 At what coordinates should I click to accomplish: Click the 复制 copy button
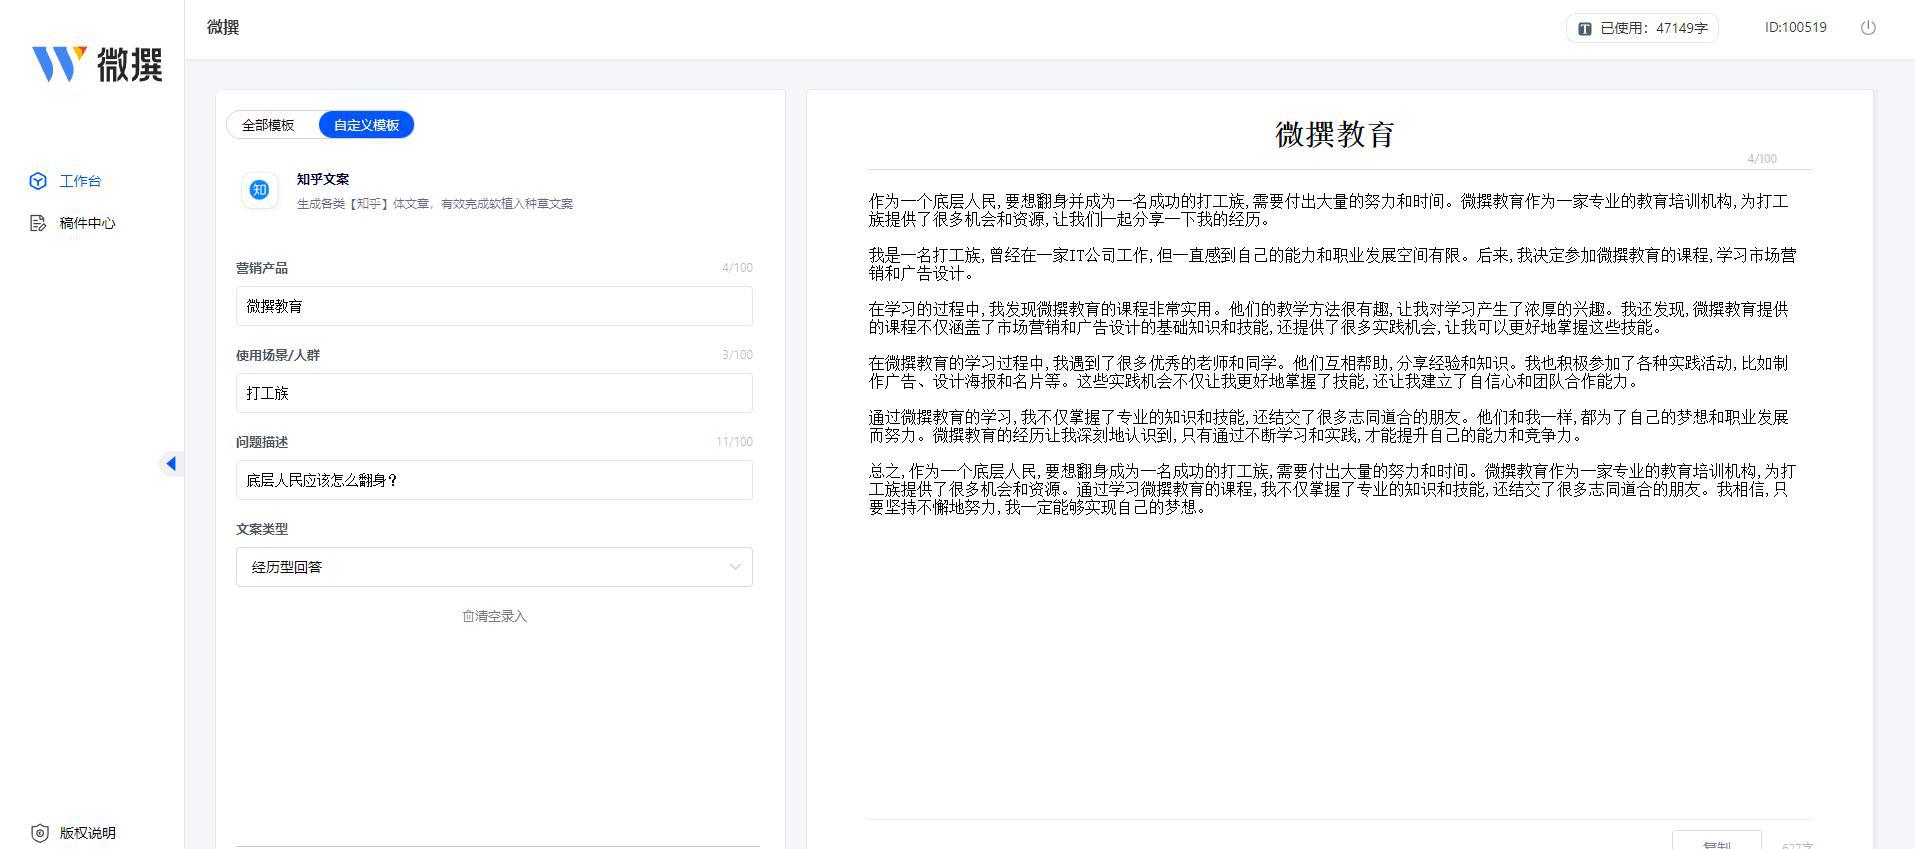point(1716,840)
